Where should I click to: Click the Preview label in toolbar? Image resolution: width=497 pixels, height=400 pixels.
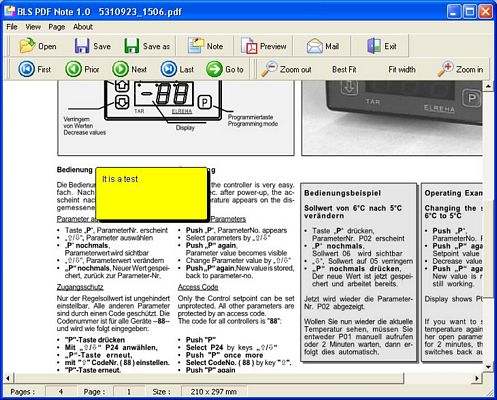(273, 46)
